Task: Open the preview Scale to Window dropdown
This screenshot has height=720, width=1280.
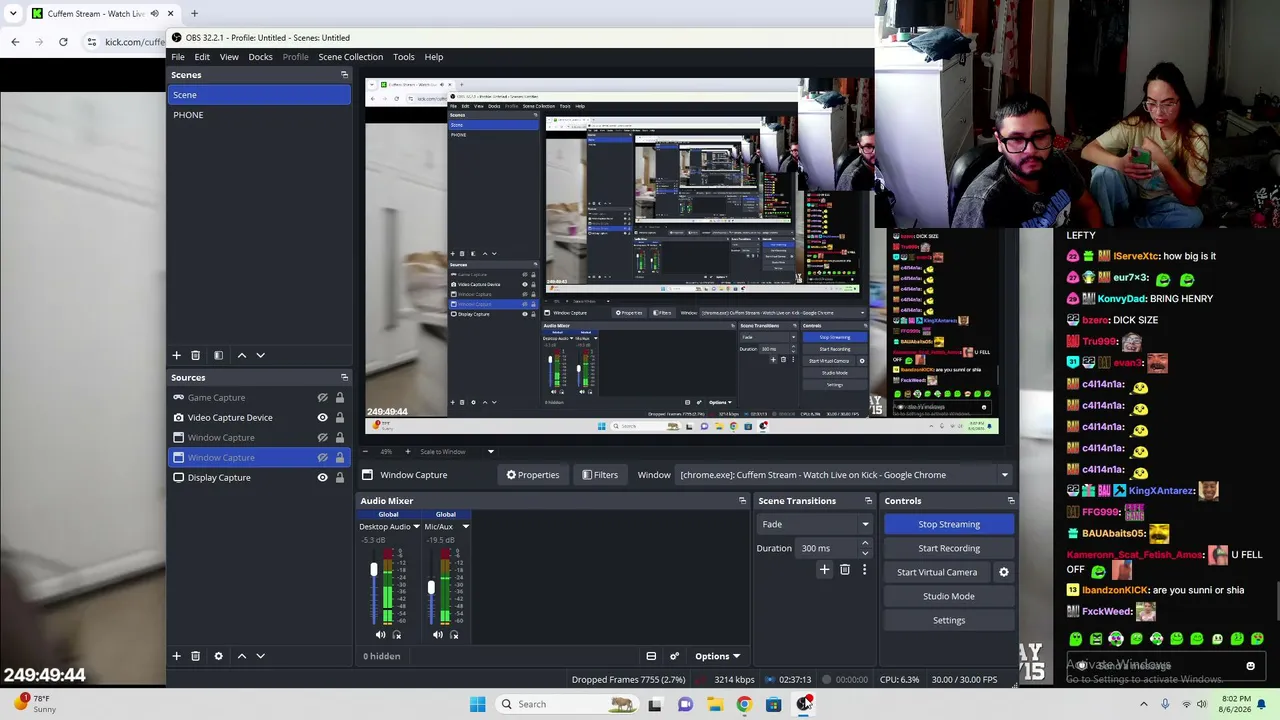Action: (457, 452)
